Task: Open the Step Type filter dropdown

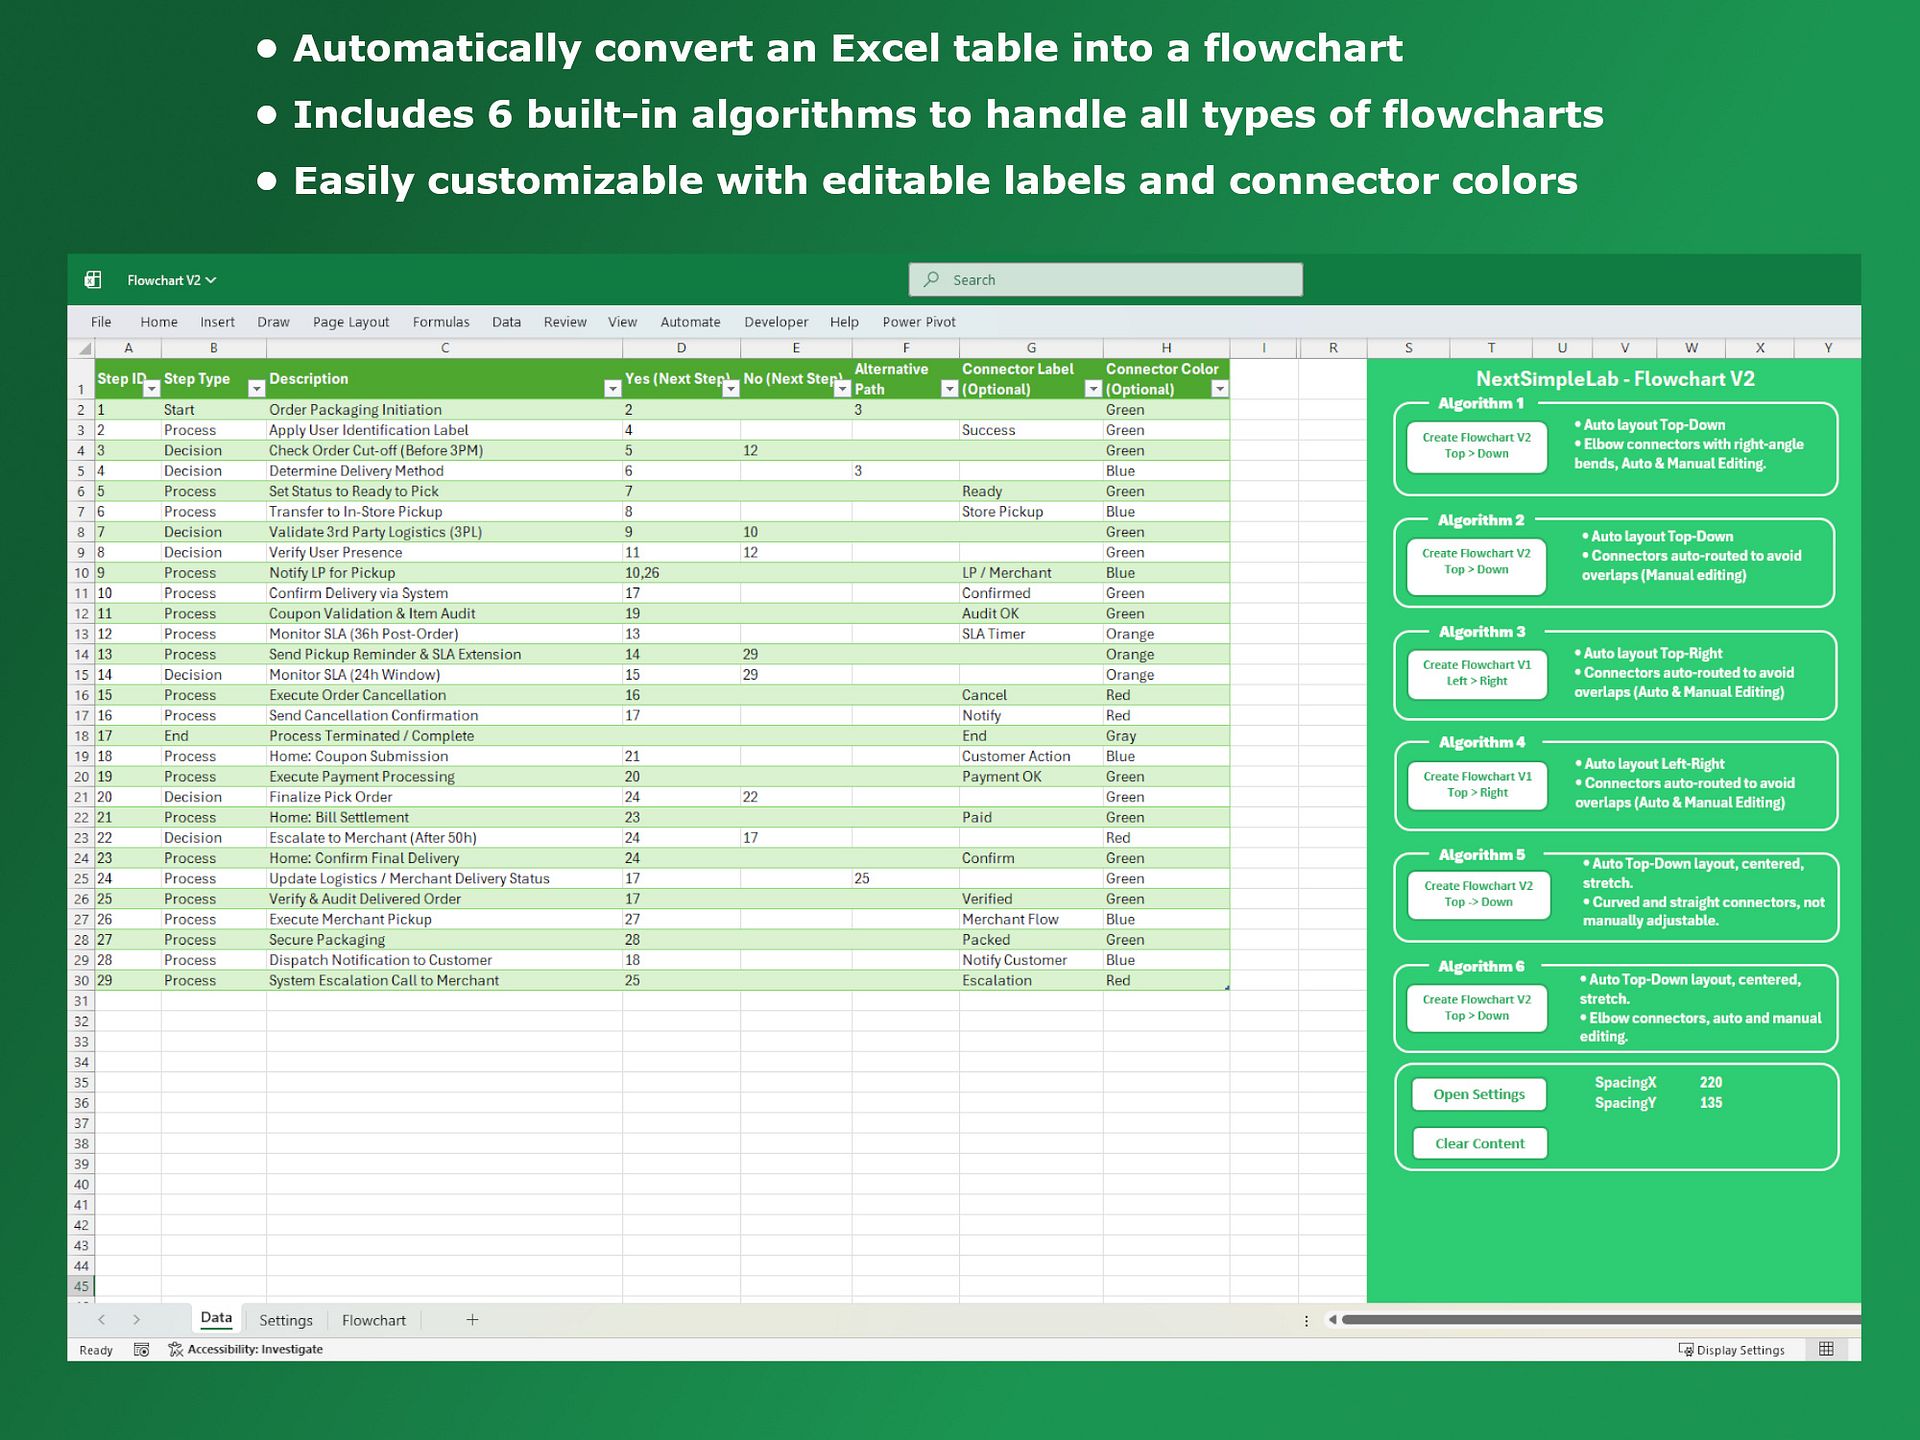Action: [x=256, y=389]
